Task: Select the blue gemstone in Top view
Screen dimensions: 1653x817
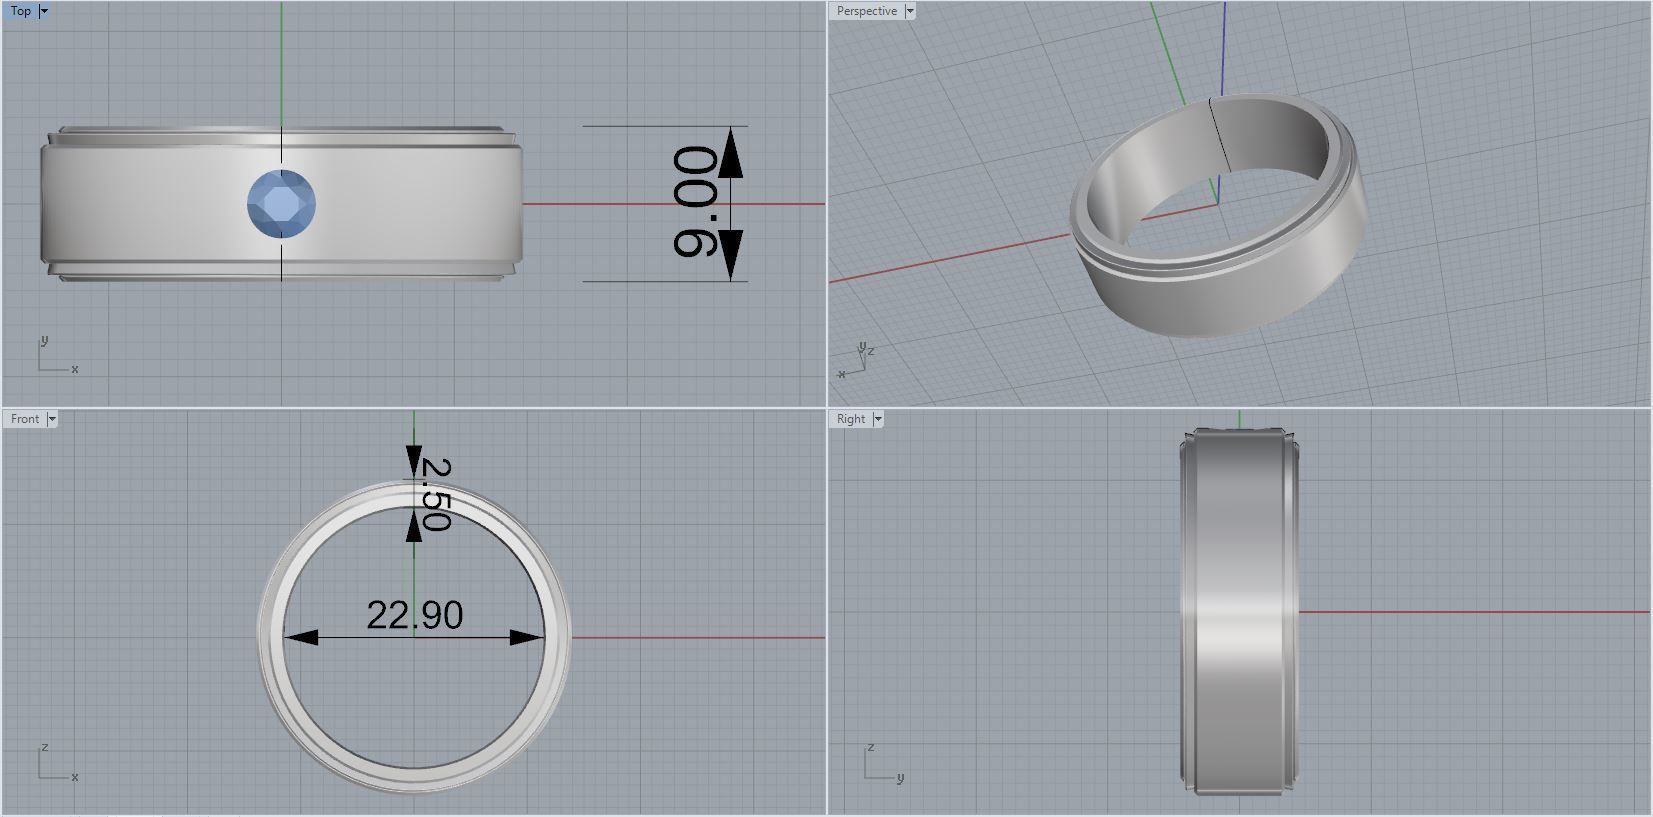Action: pos(281,204)
